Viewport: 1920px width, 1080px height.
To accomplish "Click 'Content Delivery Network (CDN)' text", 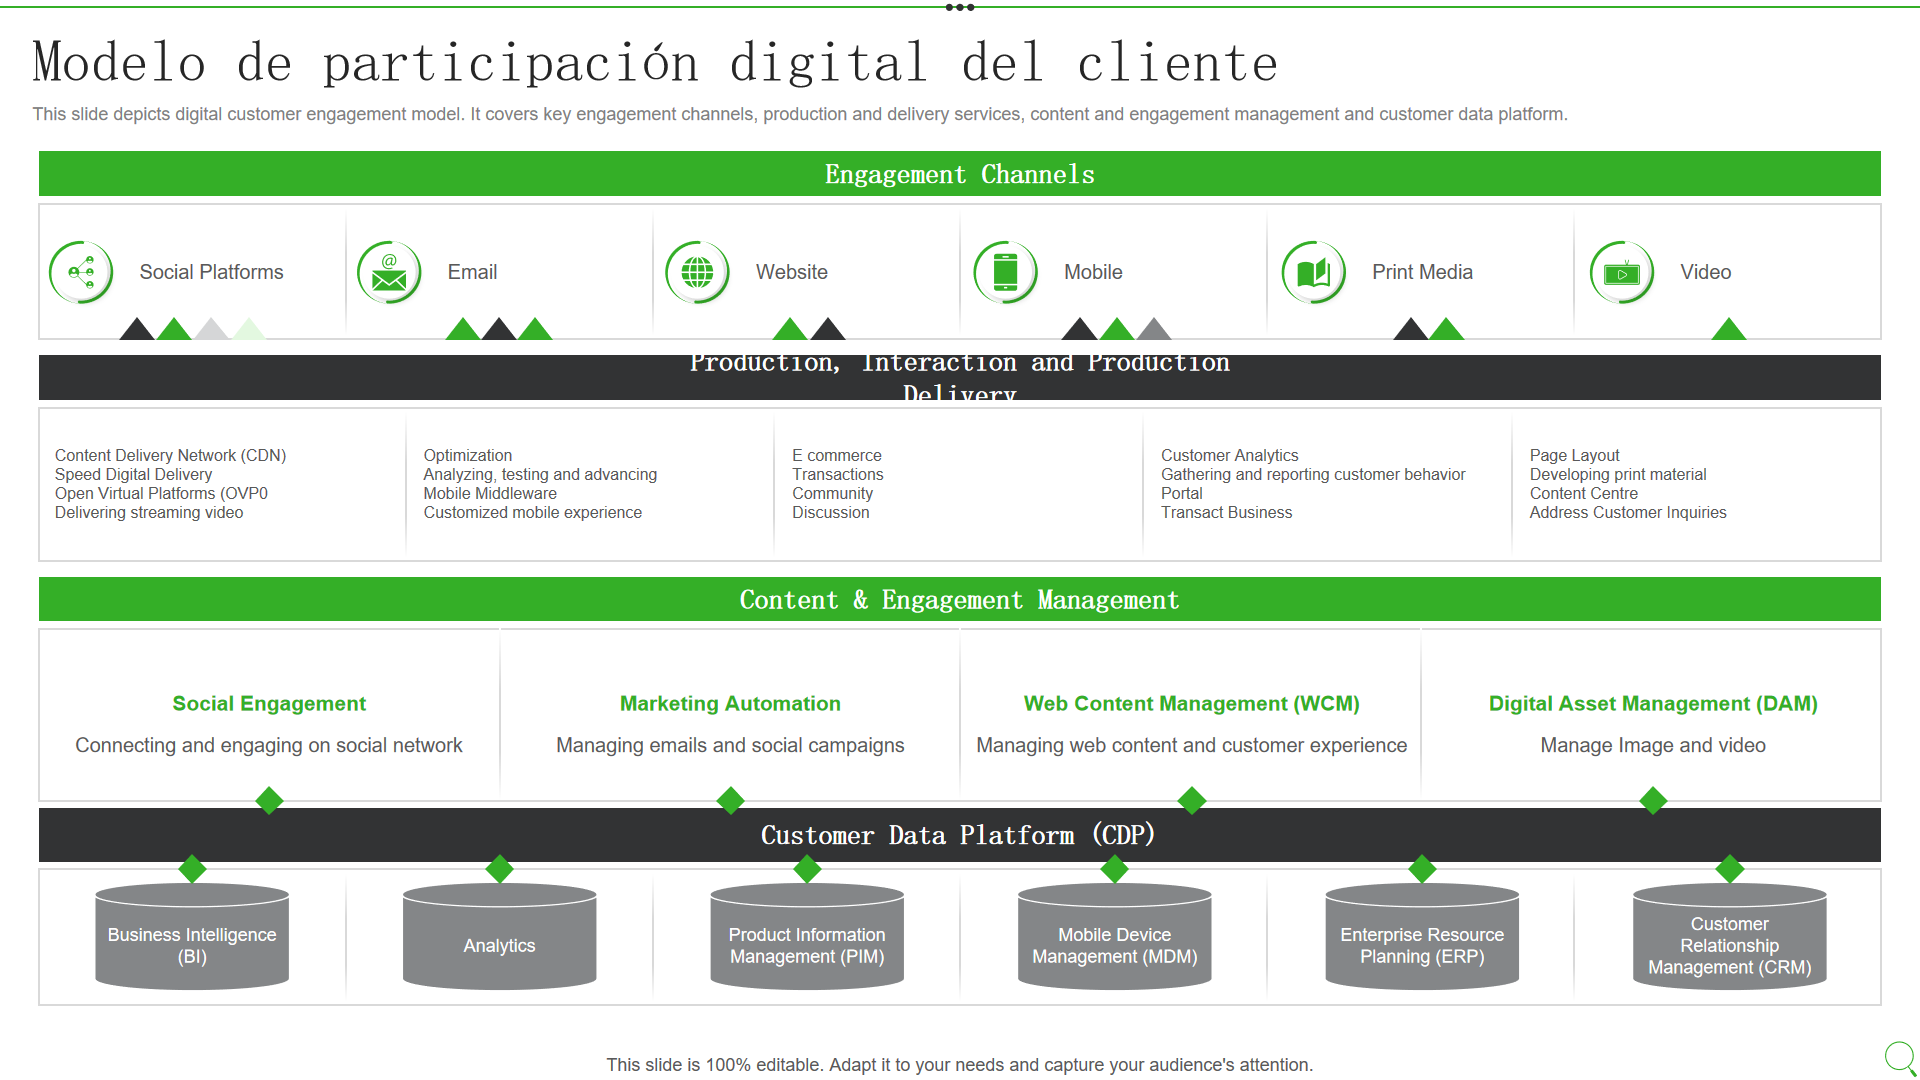I will 170,455.
